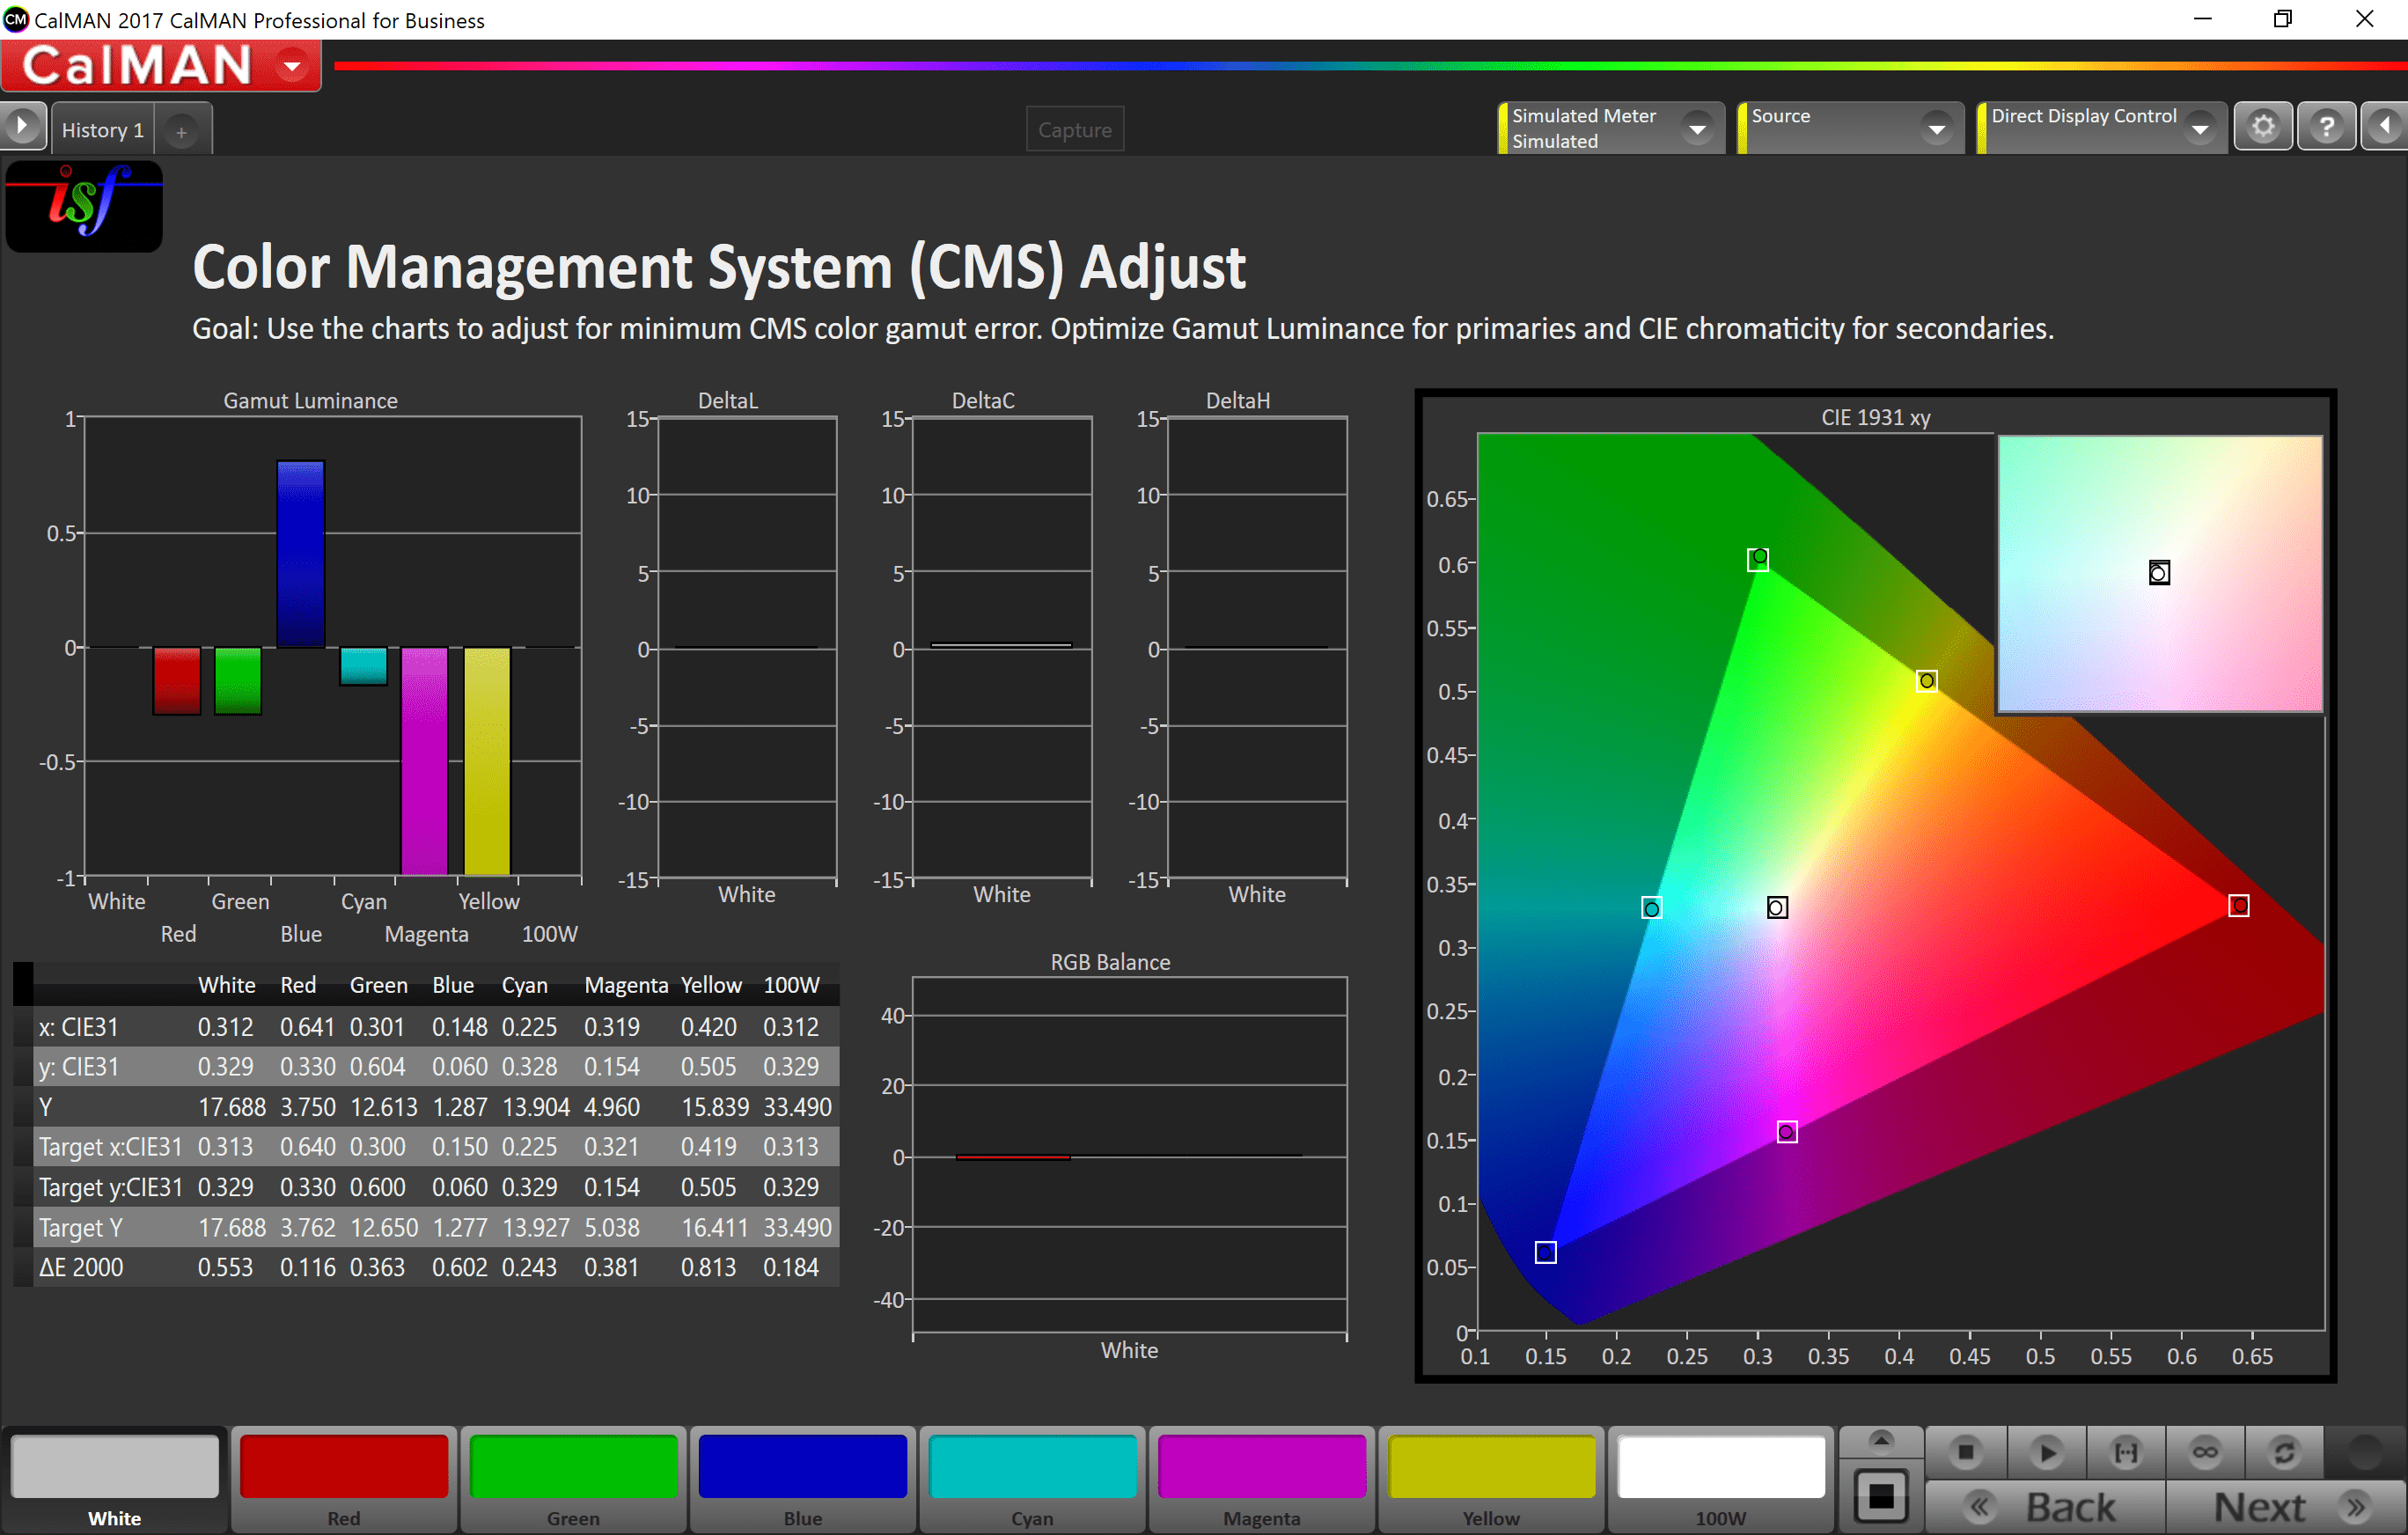The width and height of the screenshot is (2408, 1535).
Task: Click the CIE 1931 xy chart title
Action: click(x=1875, y=417)
